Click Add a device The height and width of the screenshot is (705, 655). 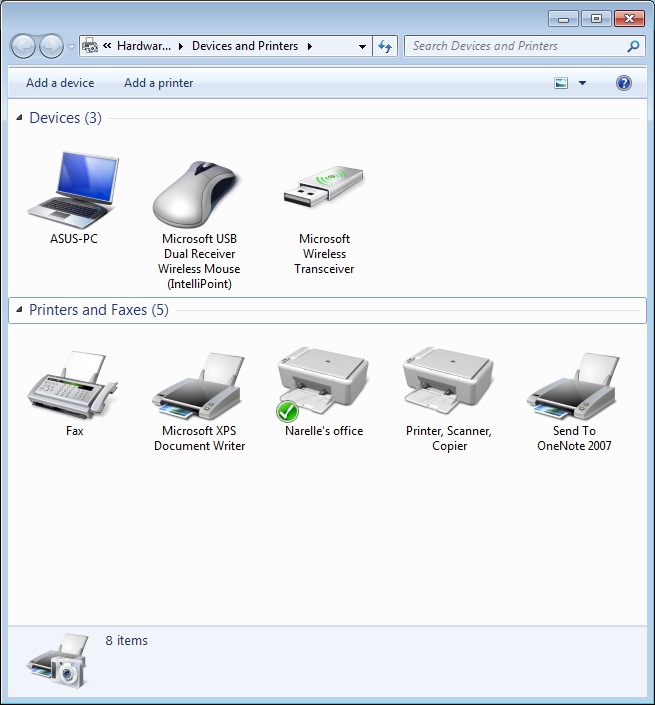(x=60, y=83)
